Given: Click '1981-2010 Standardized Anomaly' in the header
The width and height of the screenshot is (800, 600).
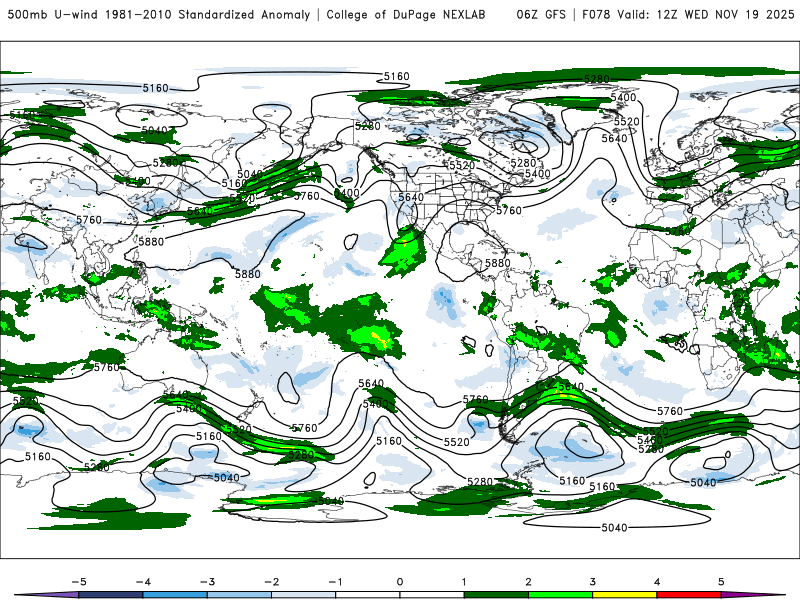Looking at the screenshot, I should coord(208,15).
